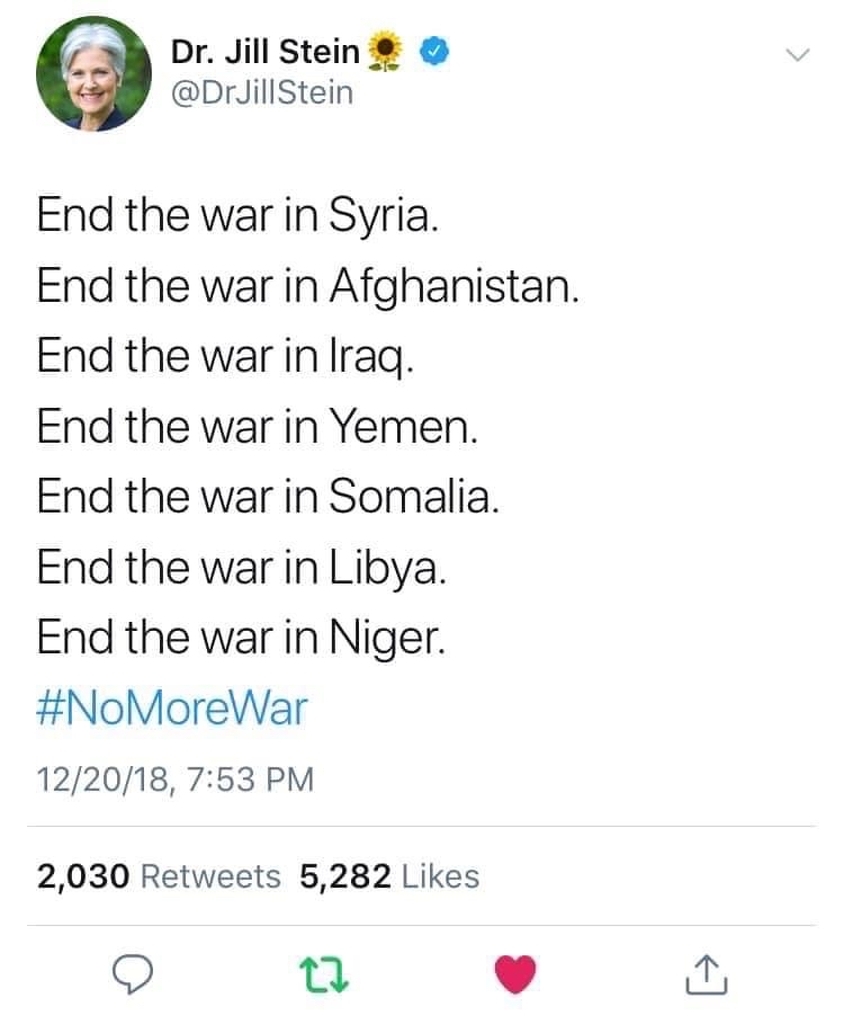844x1024 pixels.
Task: Click the line 'End the war in Niger.'
Action: point(241,638)
